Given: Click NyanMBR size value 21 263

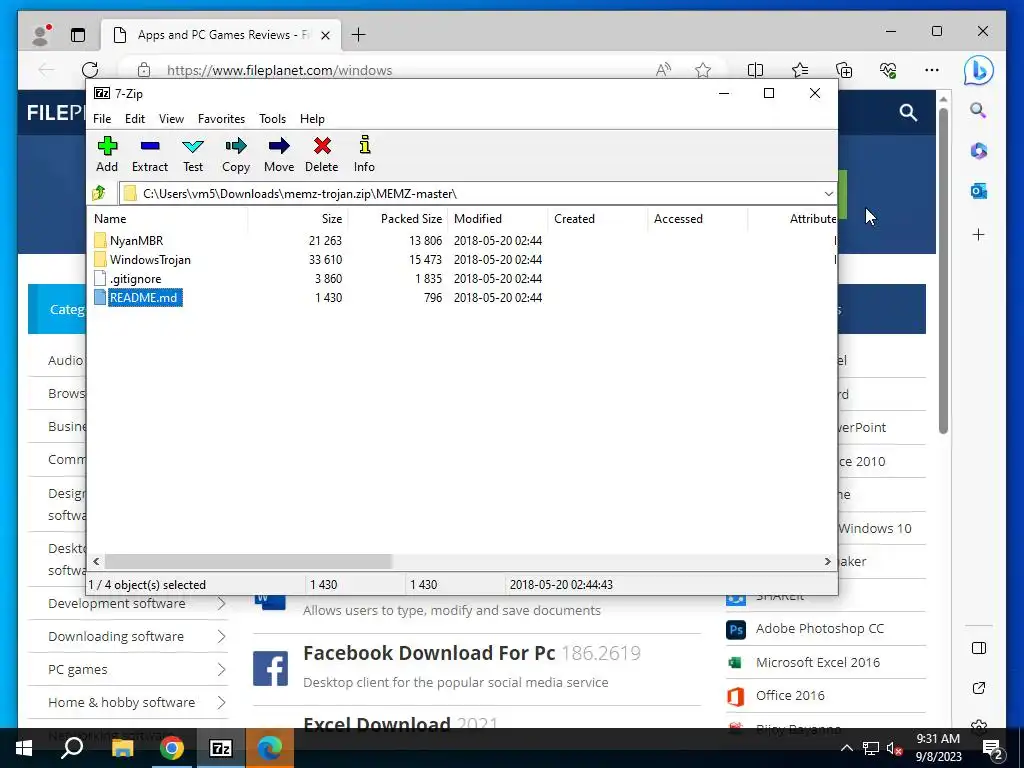Looking at the screenshot, I should point(325,240).
